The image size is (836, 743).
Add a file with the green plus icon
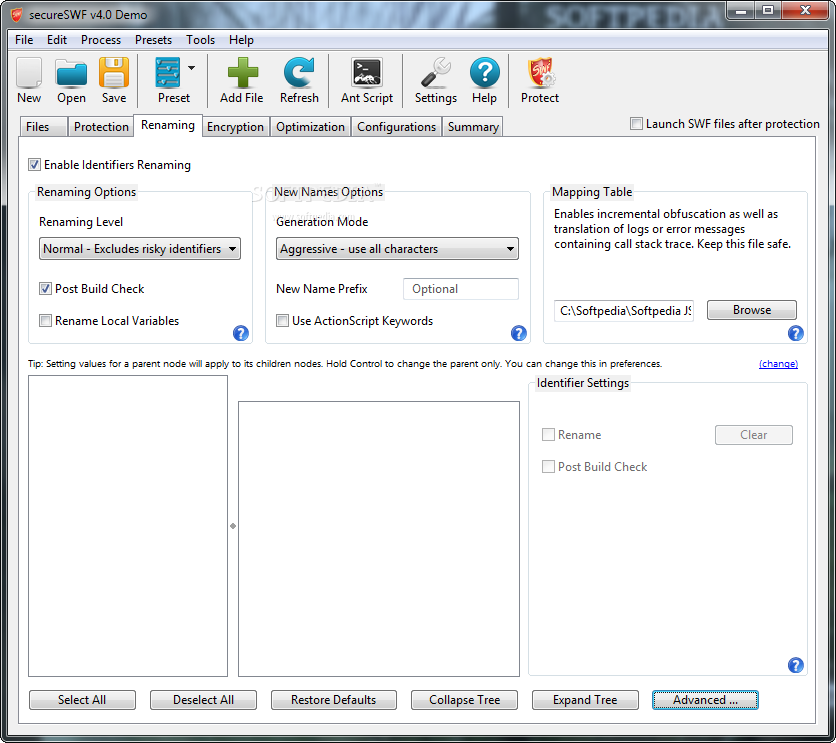(x=243, y=73)
